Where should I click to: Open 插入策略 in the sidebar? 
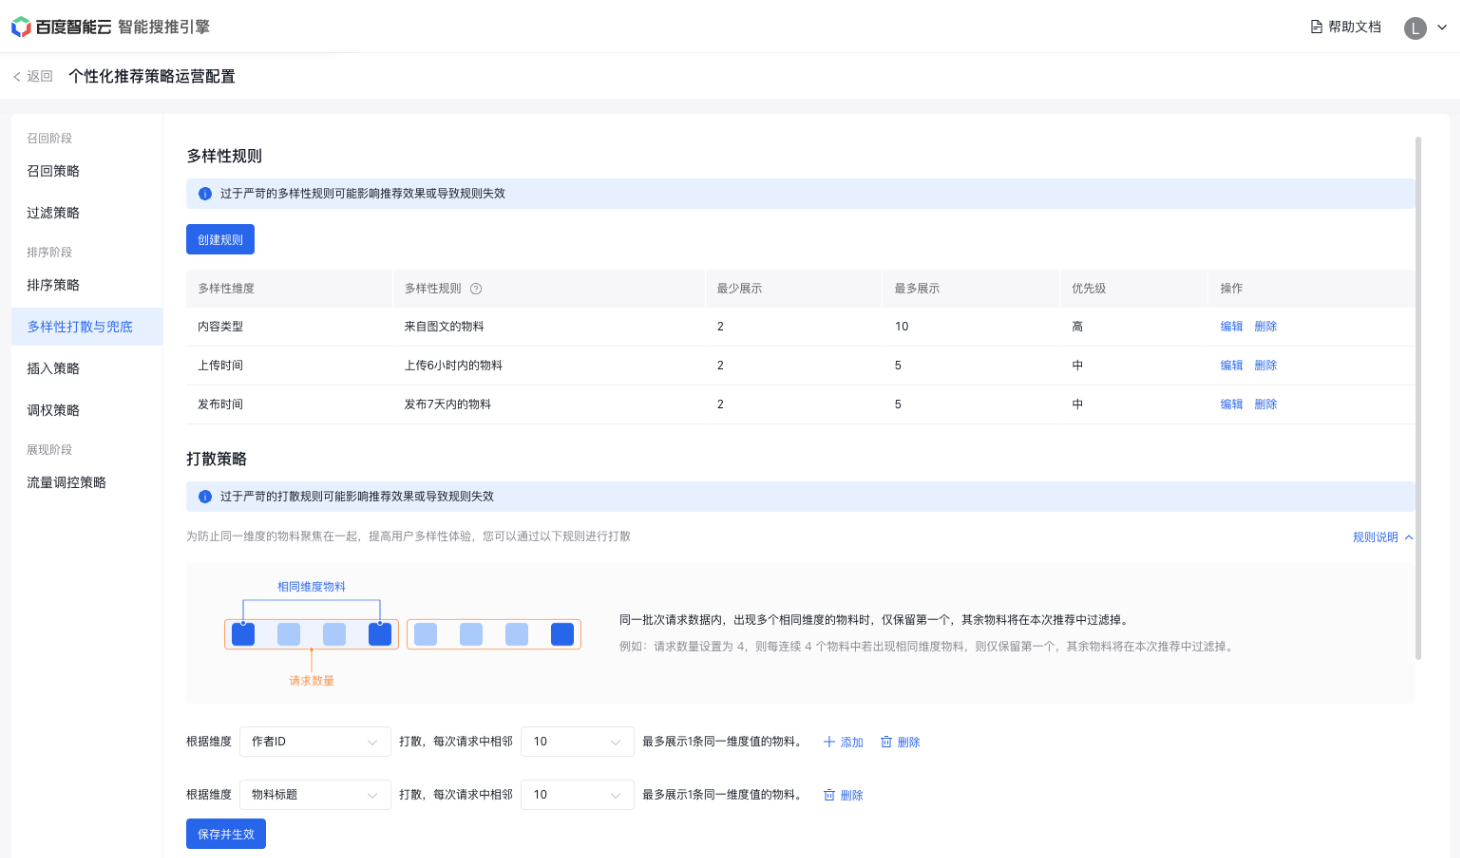pyautogui.click(x=87, y=369)
